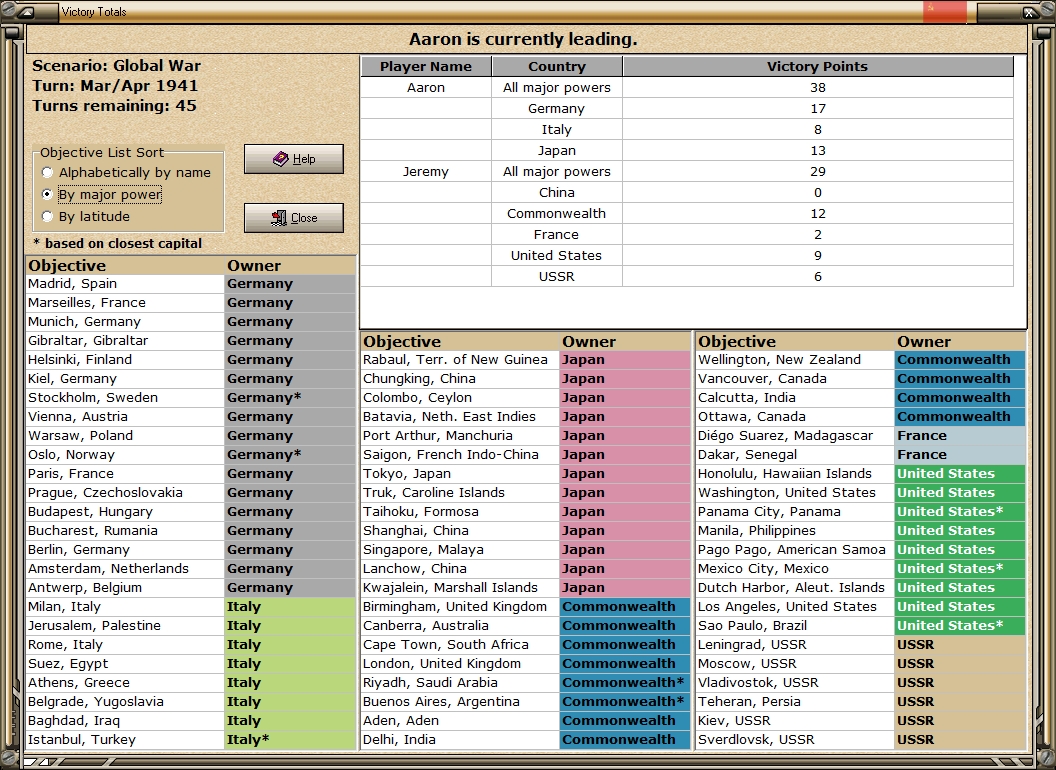Select the Gibraltar, Gibraltar objective
The height and width of the screenshot is (770, 1056).
coord(125,341)
